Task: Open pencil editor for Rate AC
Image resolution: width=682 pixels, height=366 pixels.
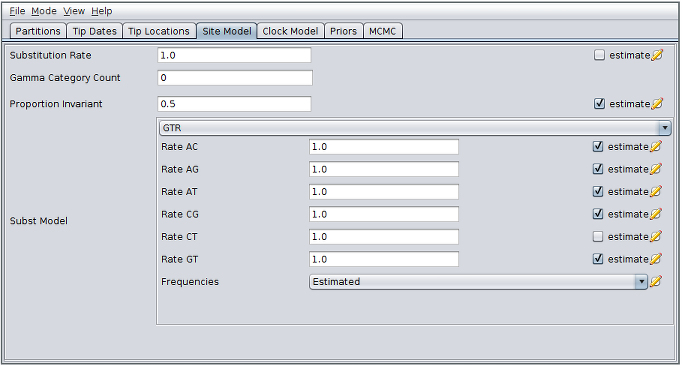Action: pyautogui.click(x=655, y=147)
